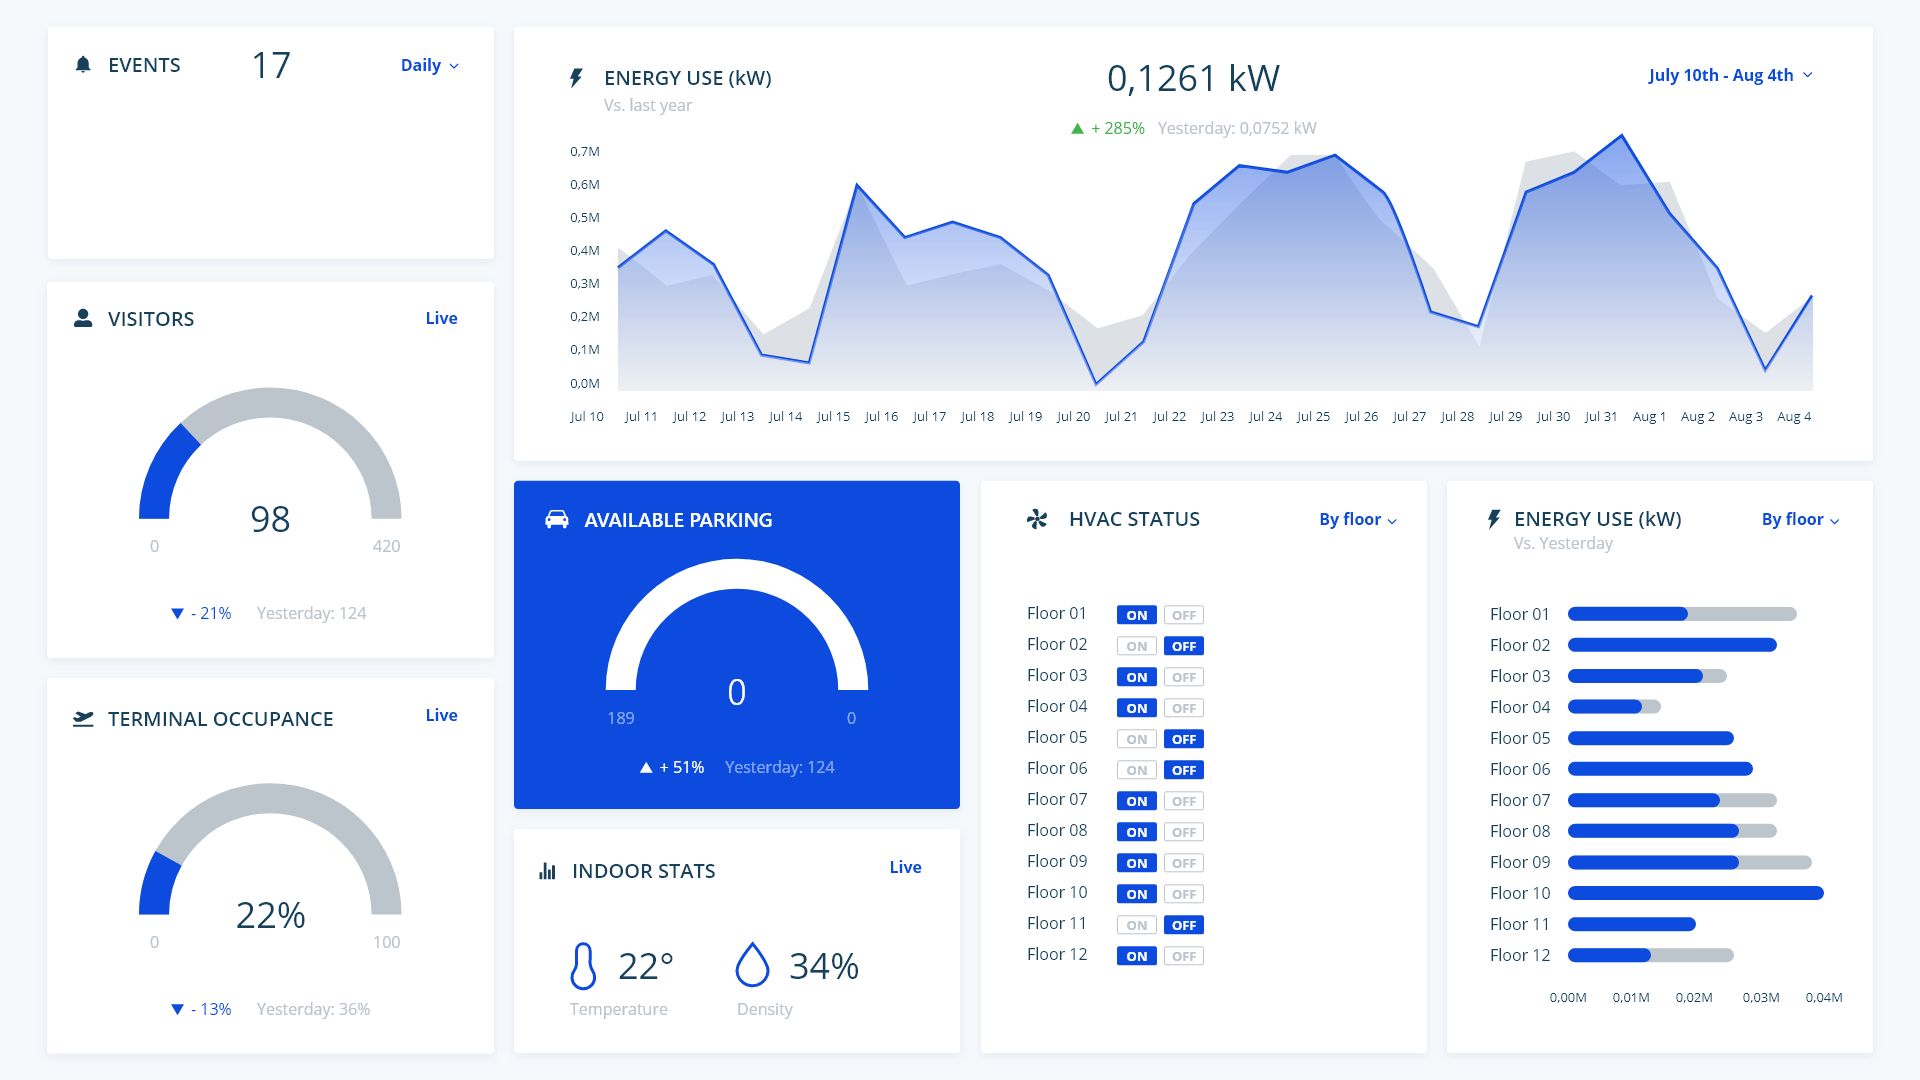Click the Events count 17
This screenshot has width=1920, height=1080.
click(271, 65)
